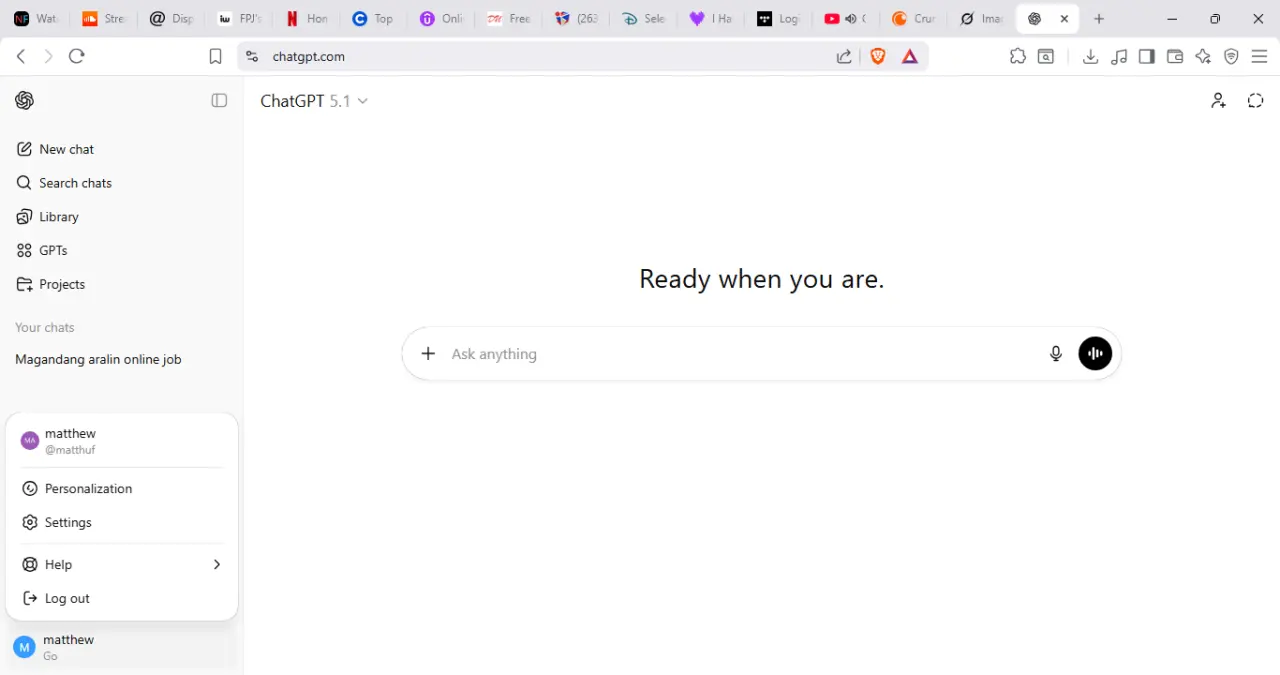
Task: Switch to the "FPJ's" tab
Action: tap(239, 19)
